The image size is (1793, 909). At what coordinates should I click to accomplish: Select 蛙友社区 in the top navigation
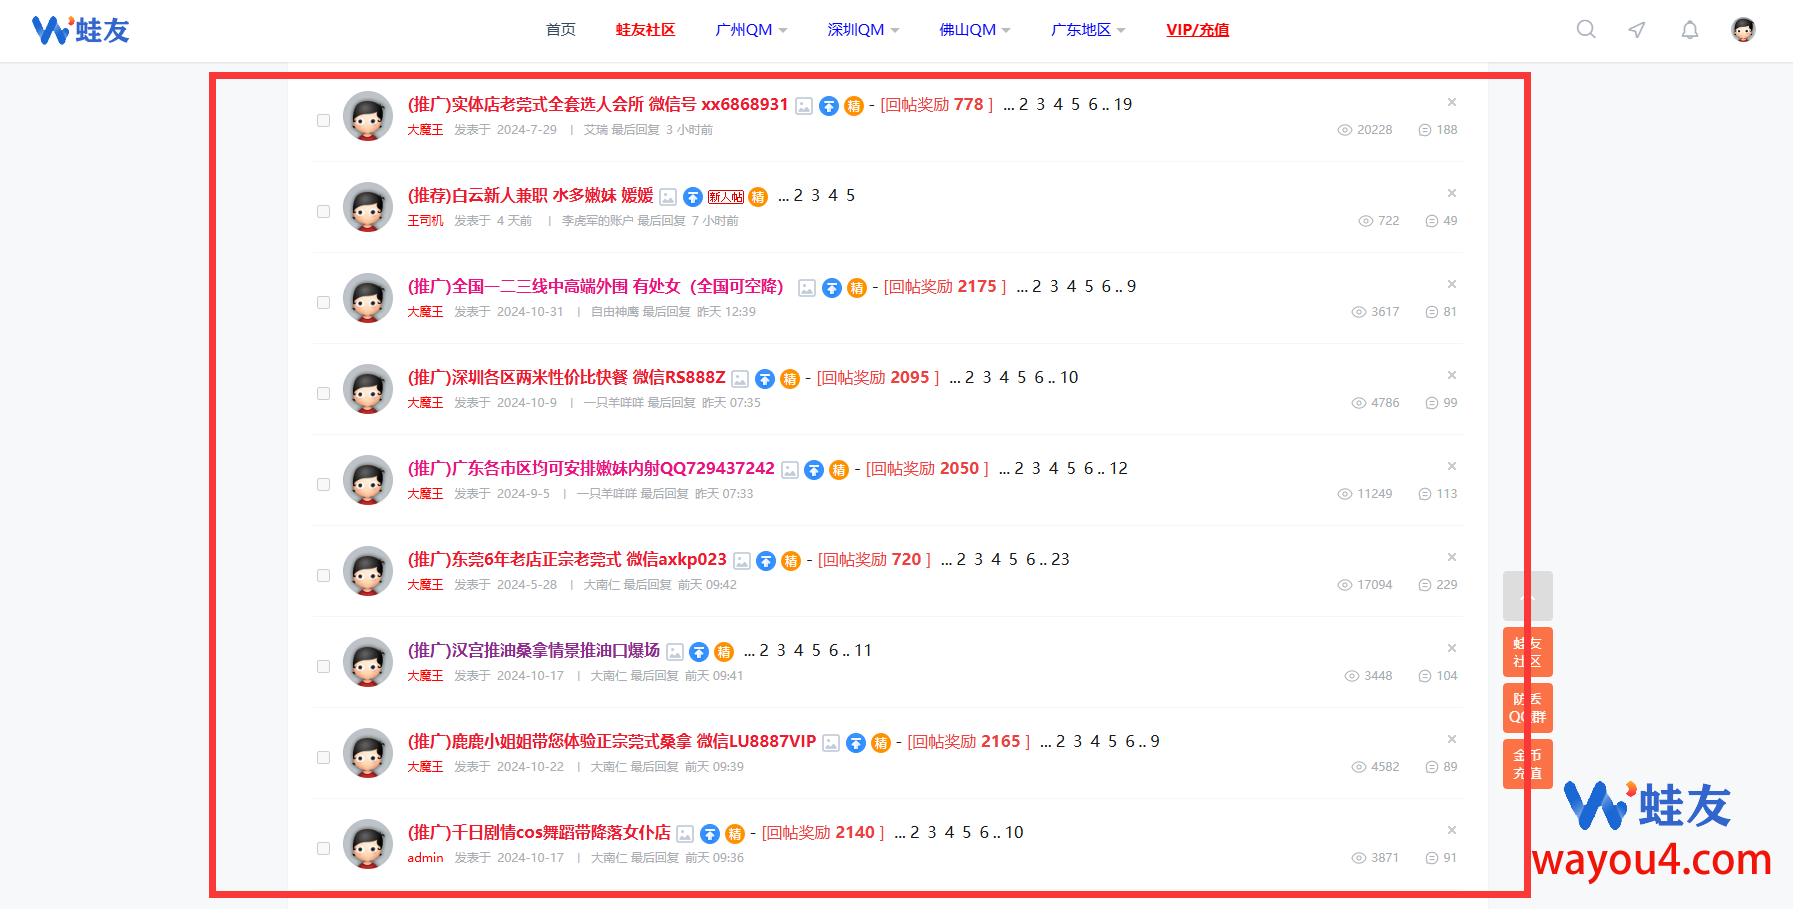click(x=645, y=30)
